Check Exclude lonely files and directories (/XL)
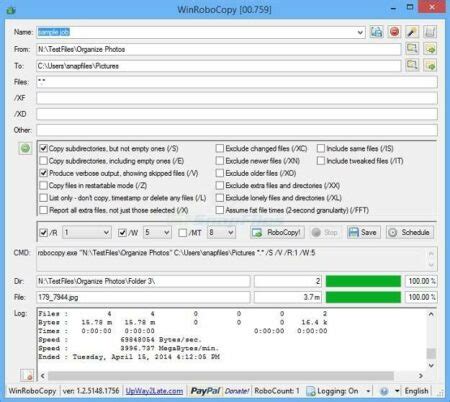 (x=220, y=198)
